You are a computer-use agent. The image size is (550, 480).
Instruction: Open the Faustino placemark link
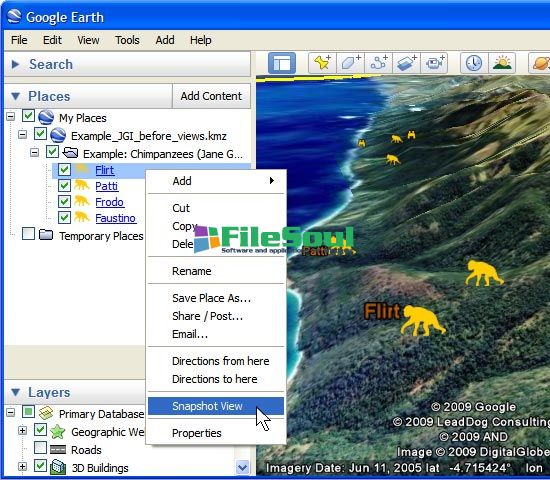click(x=115, y=218)
